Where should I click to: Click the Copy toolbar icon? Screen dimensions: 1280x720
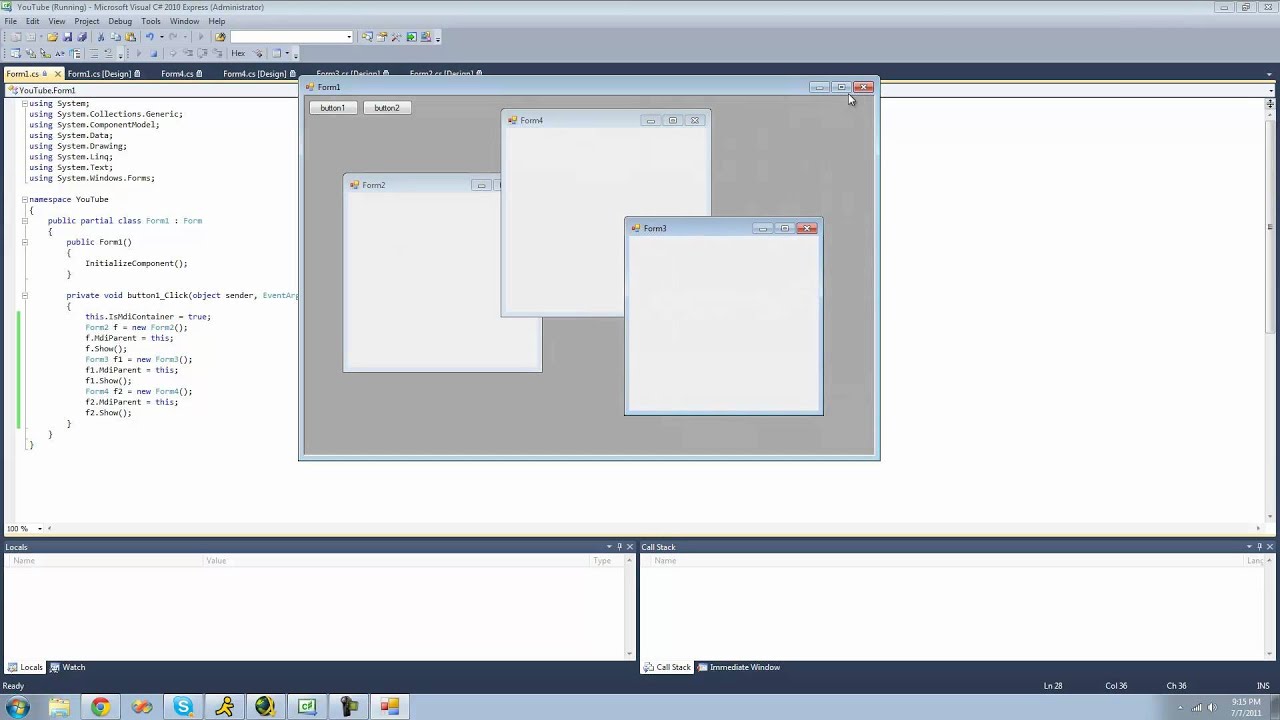(x=116, y=37)
